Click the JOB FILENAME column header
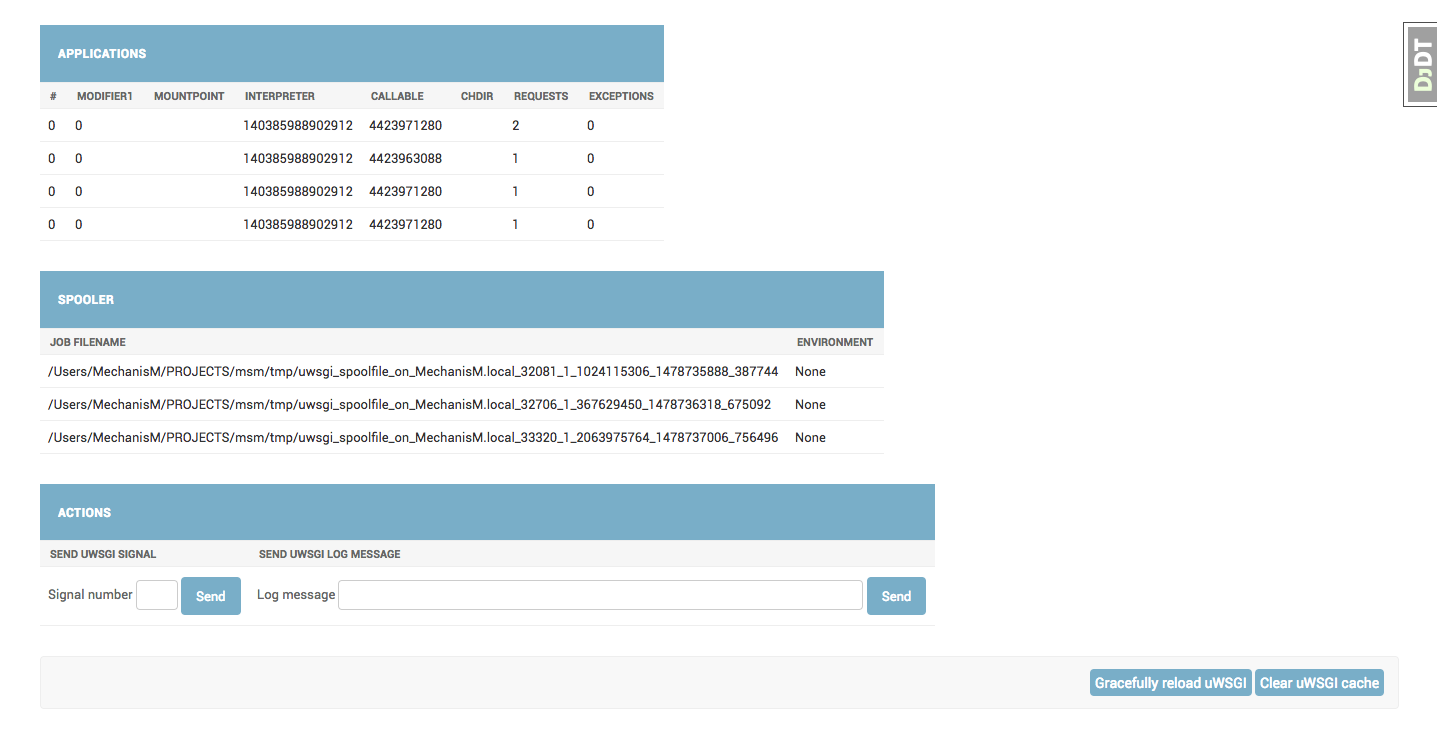The width and height of the screenshot is (1437, 751). coord(88,342)
